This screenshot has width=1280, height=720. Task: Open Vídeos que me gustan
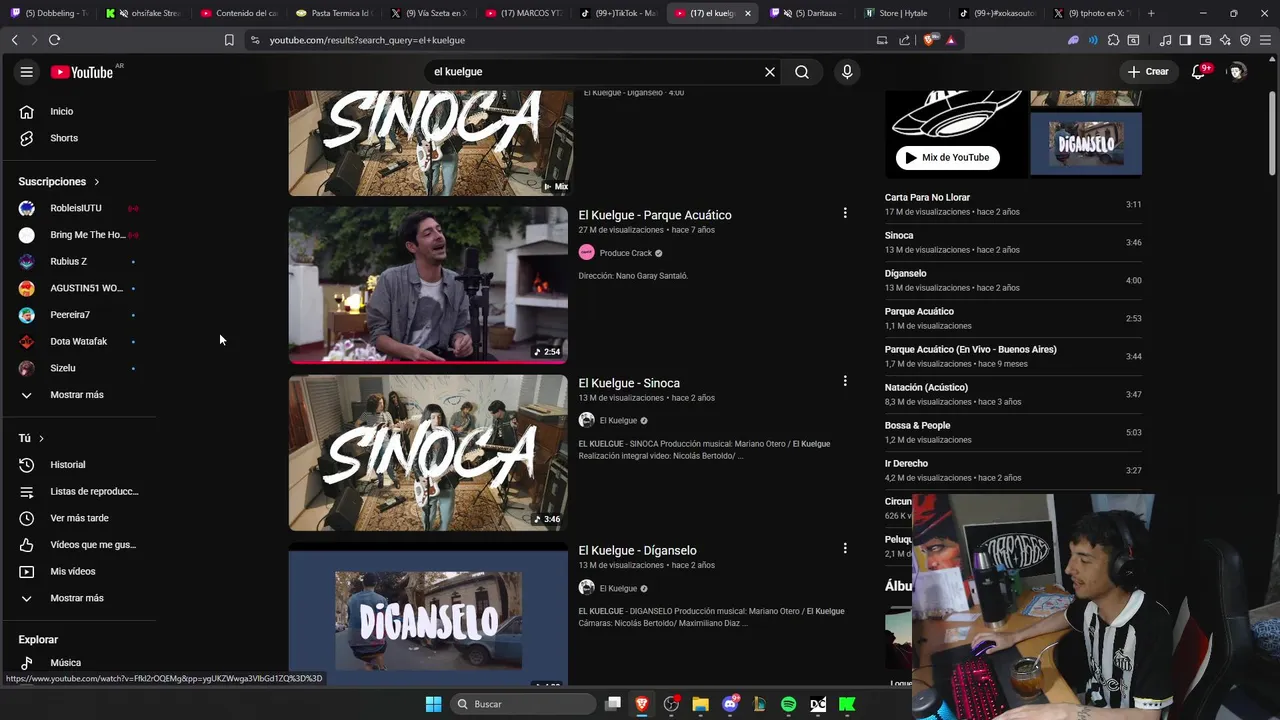[x=78, y=545]
